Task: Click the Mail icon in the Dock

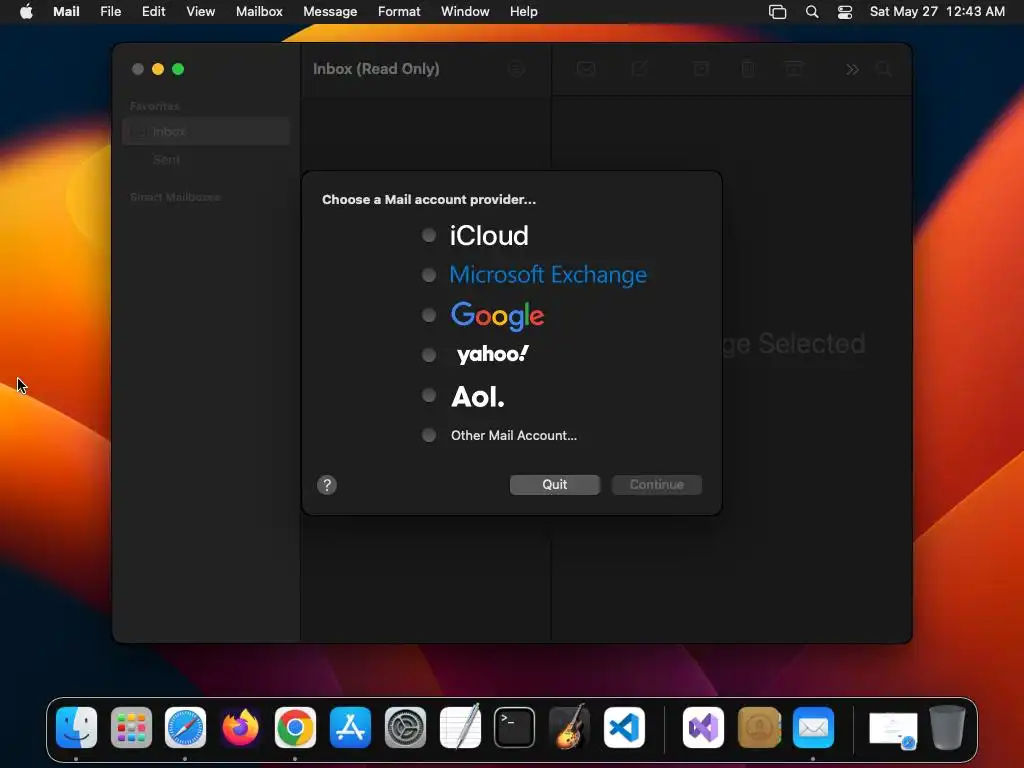Action: [813, 728]
